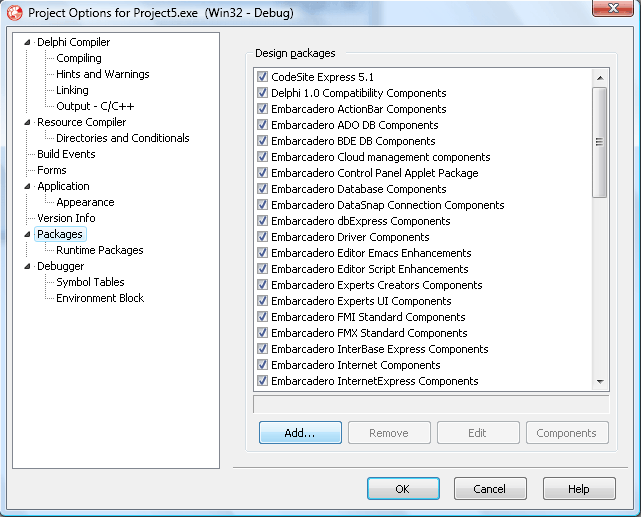The image size is (641, 517).
Task: Open Help for project options
Action: point(579,489)
